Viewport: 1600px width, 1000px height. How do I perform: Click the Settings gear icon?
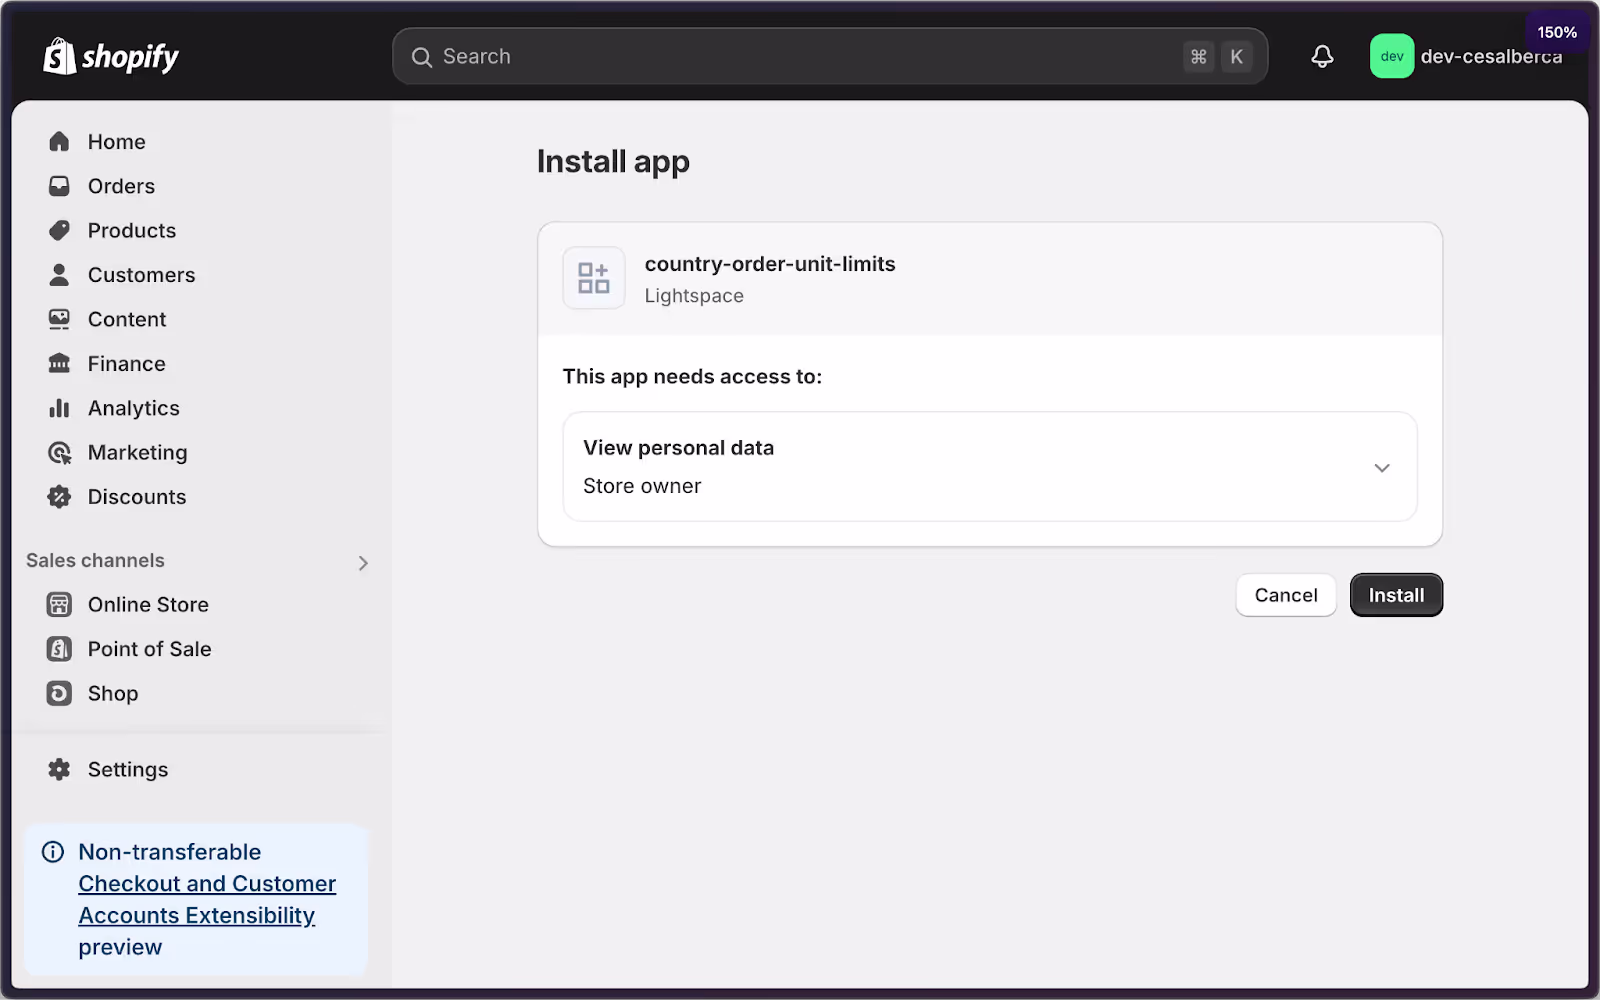(59, 770)
